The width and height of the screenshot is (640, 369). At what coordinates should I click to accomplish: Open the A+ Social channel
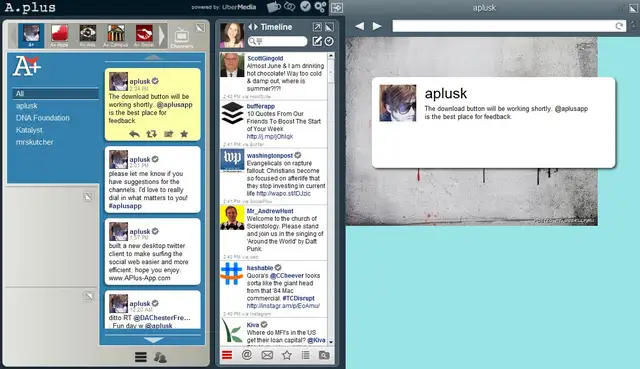click(144, 35)
